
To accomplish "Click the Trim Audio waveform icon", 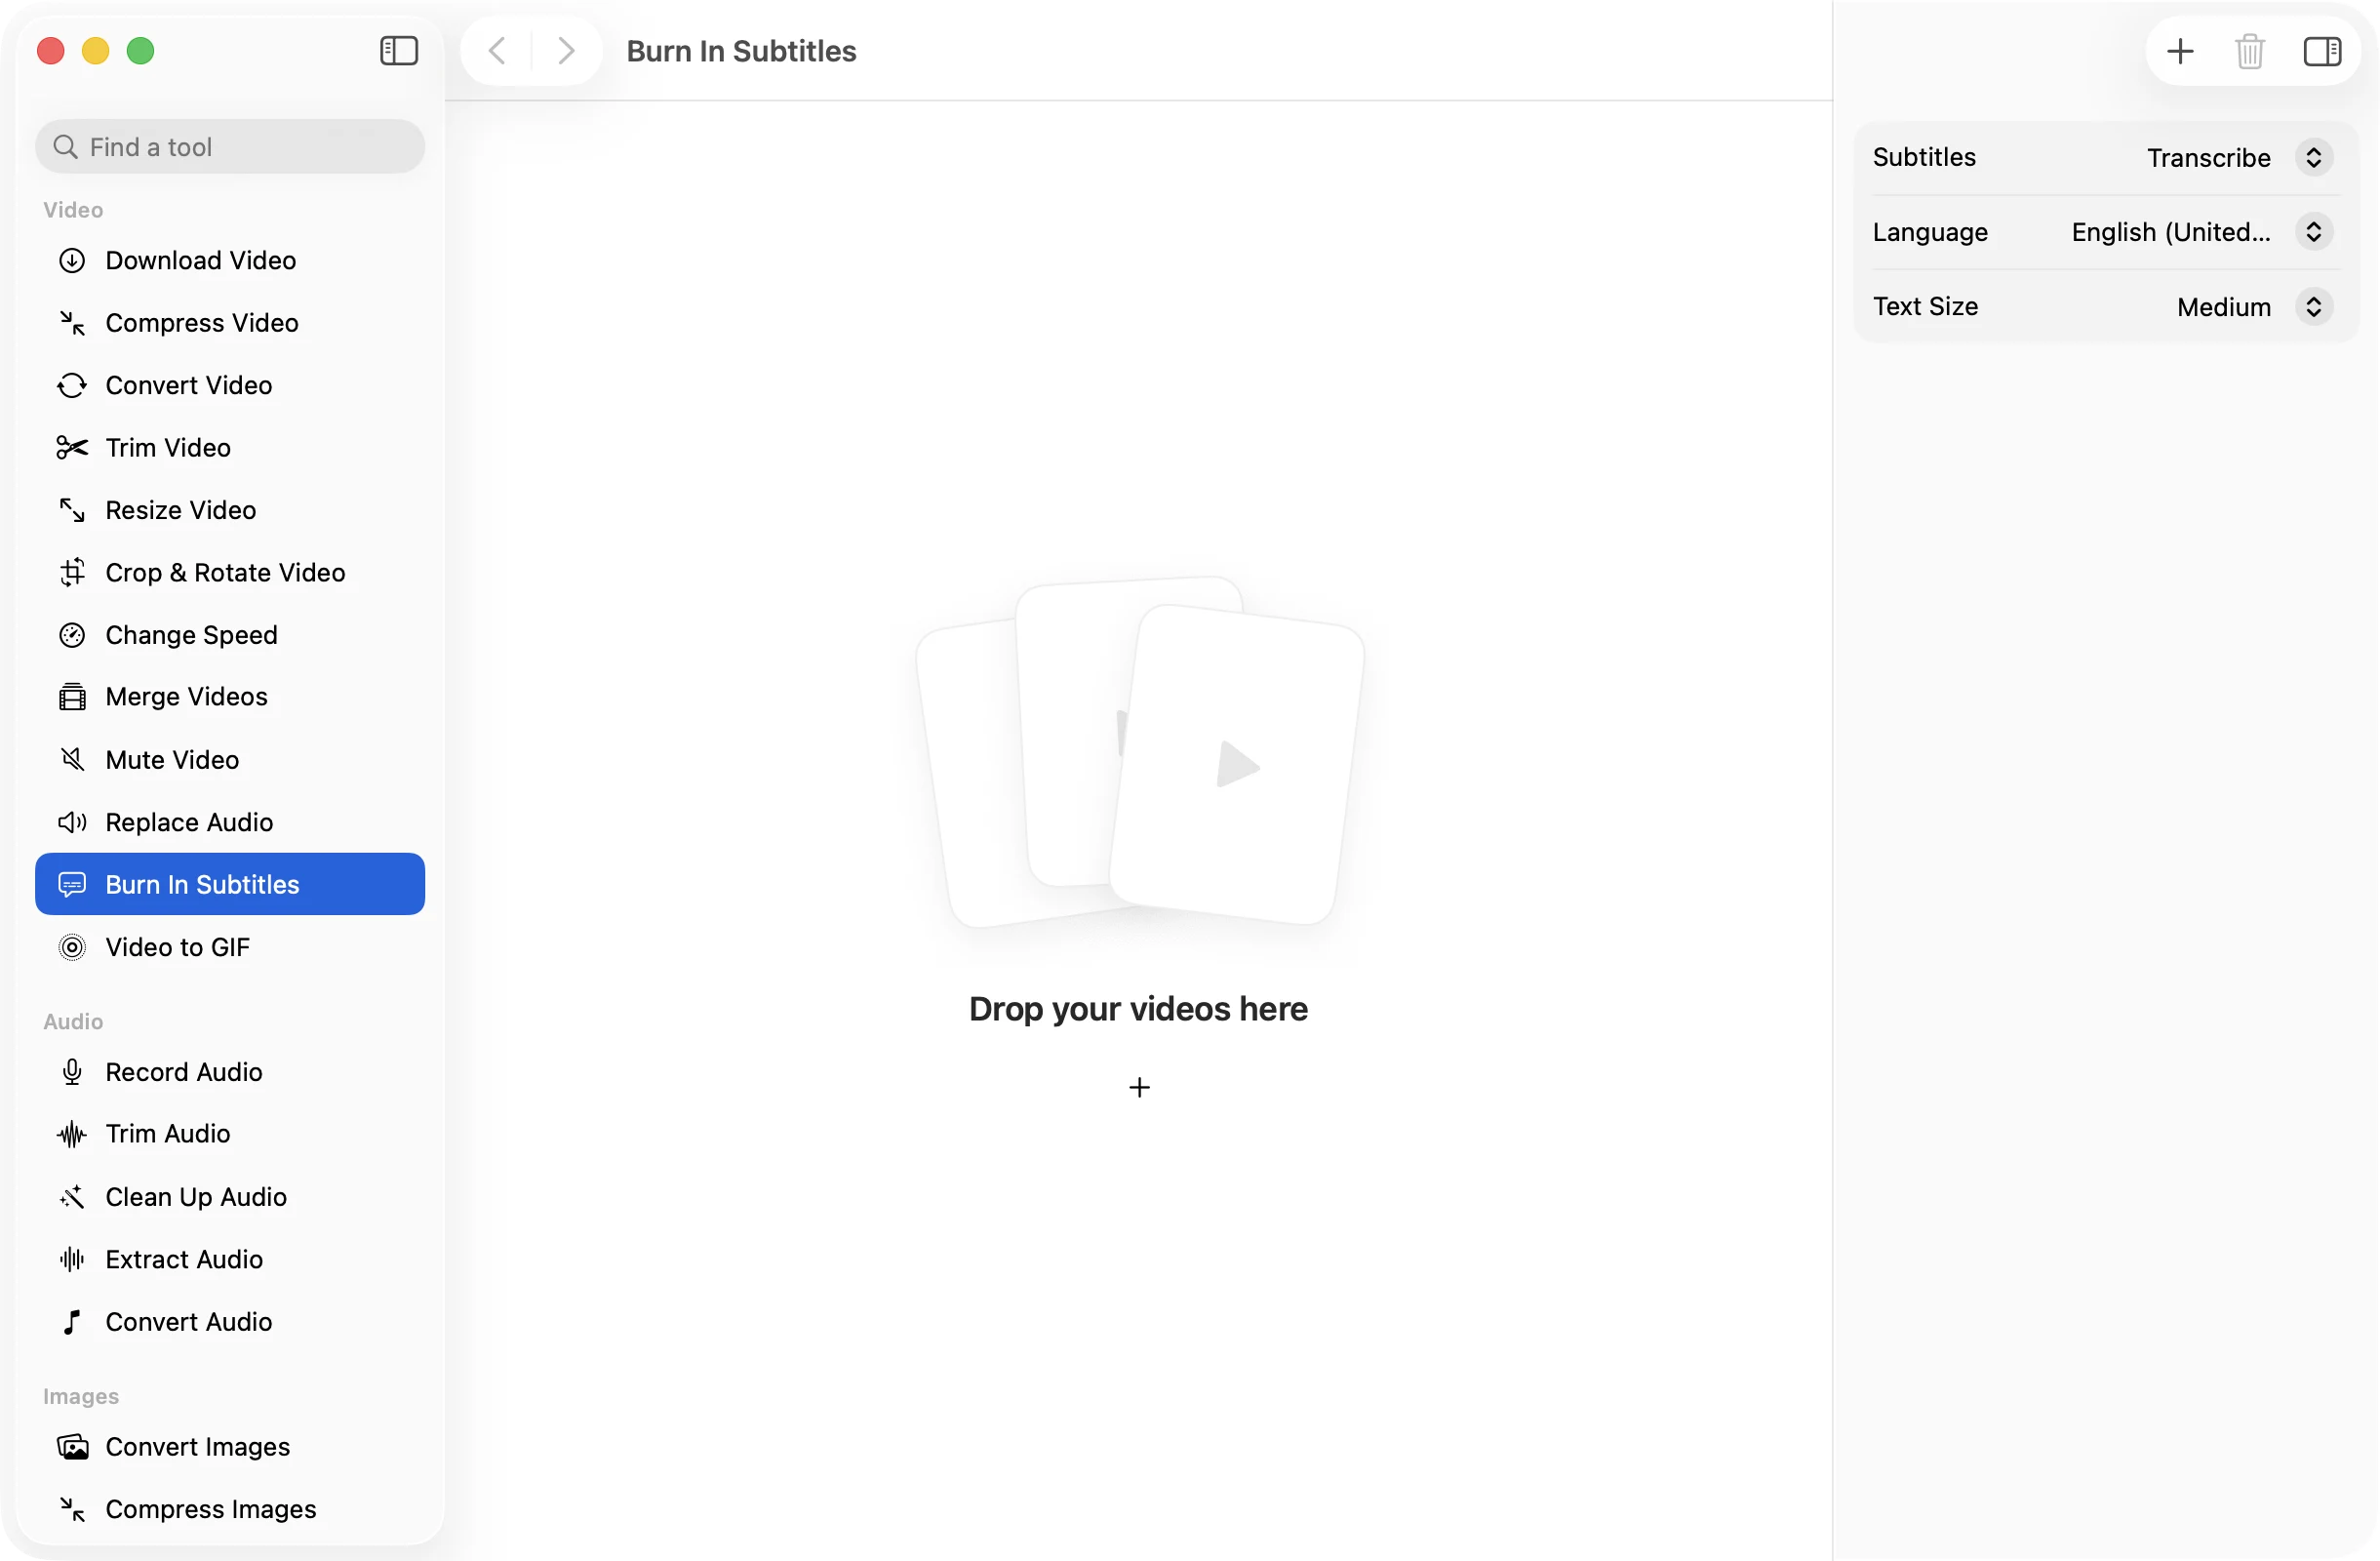I will point(72,1134).
